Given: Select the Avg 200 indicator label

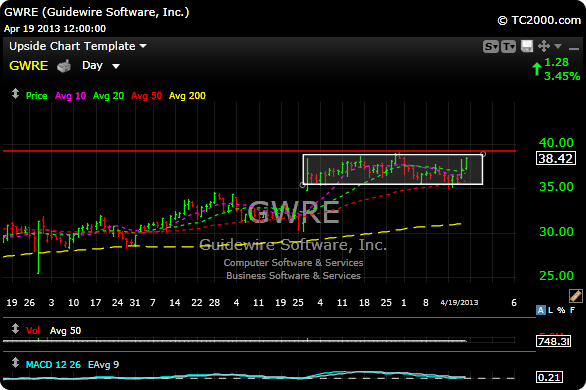Looking at the screenshot, I should coord(187,96).
